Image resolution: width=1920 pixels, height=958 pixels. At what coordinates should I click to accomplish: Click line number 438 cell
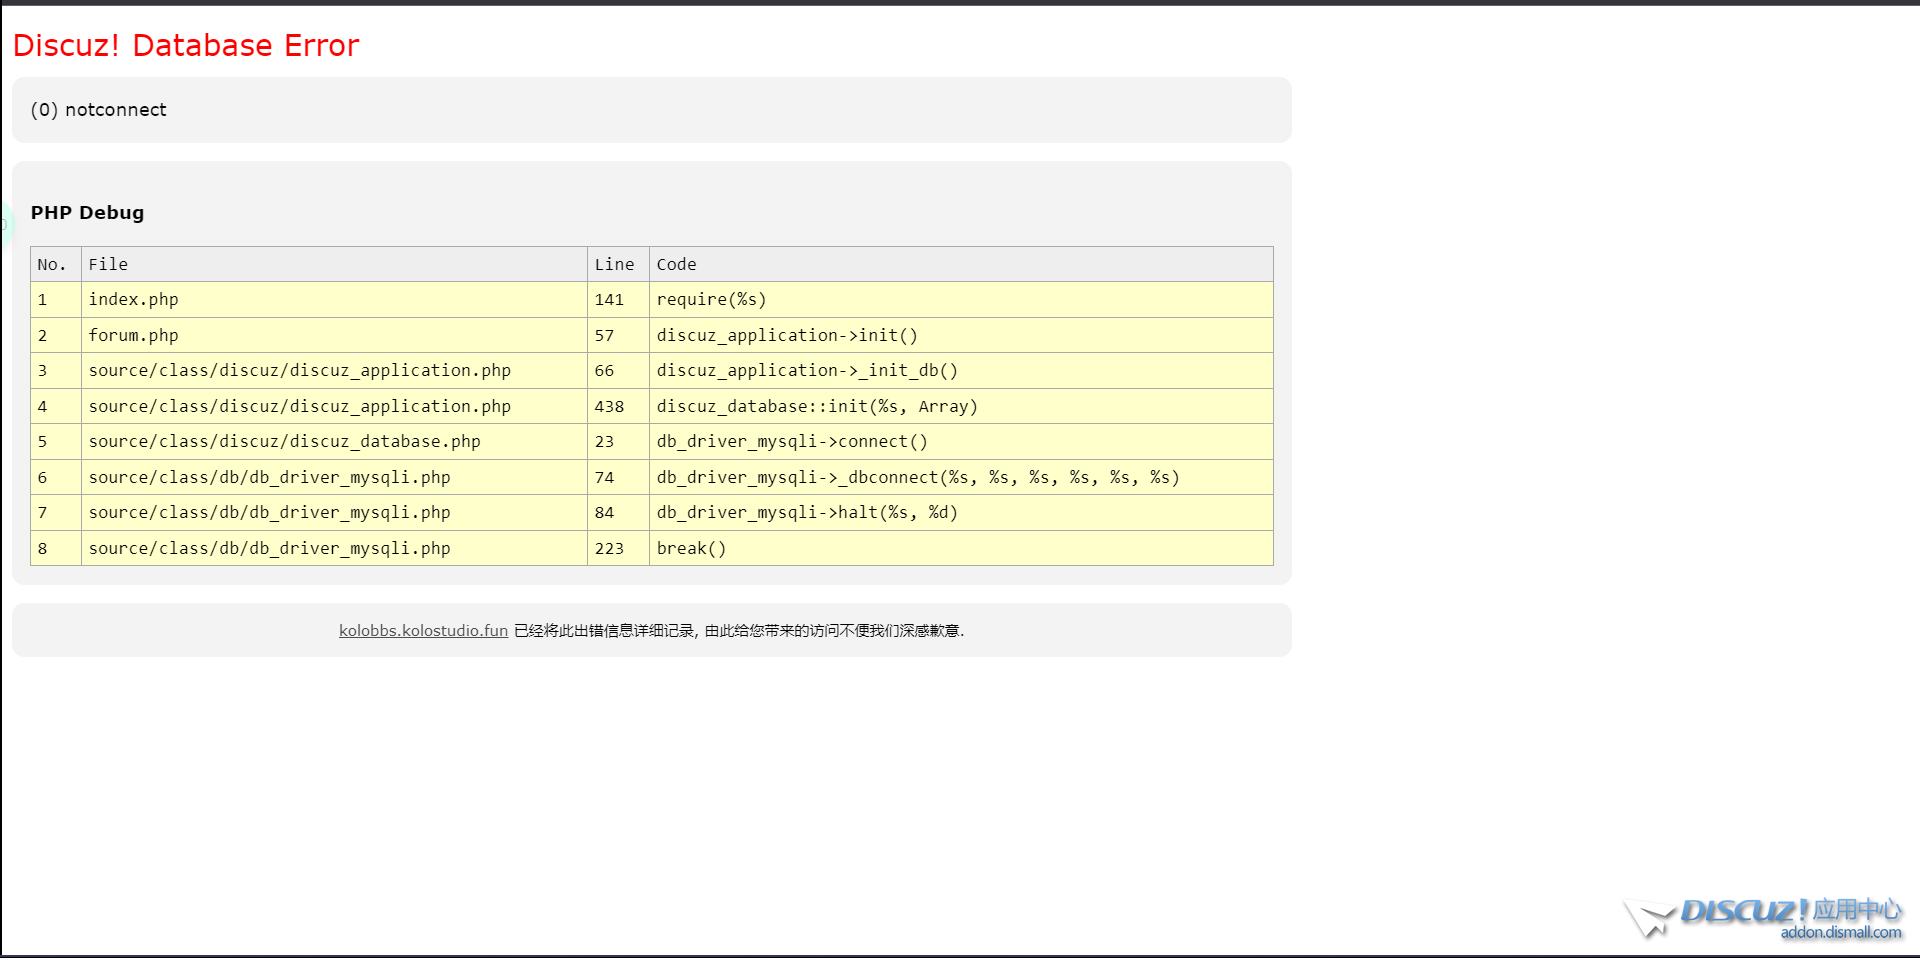(609, 407)
